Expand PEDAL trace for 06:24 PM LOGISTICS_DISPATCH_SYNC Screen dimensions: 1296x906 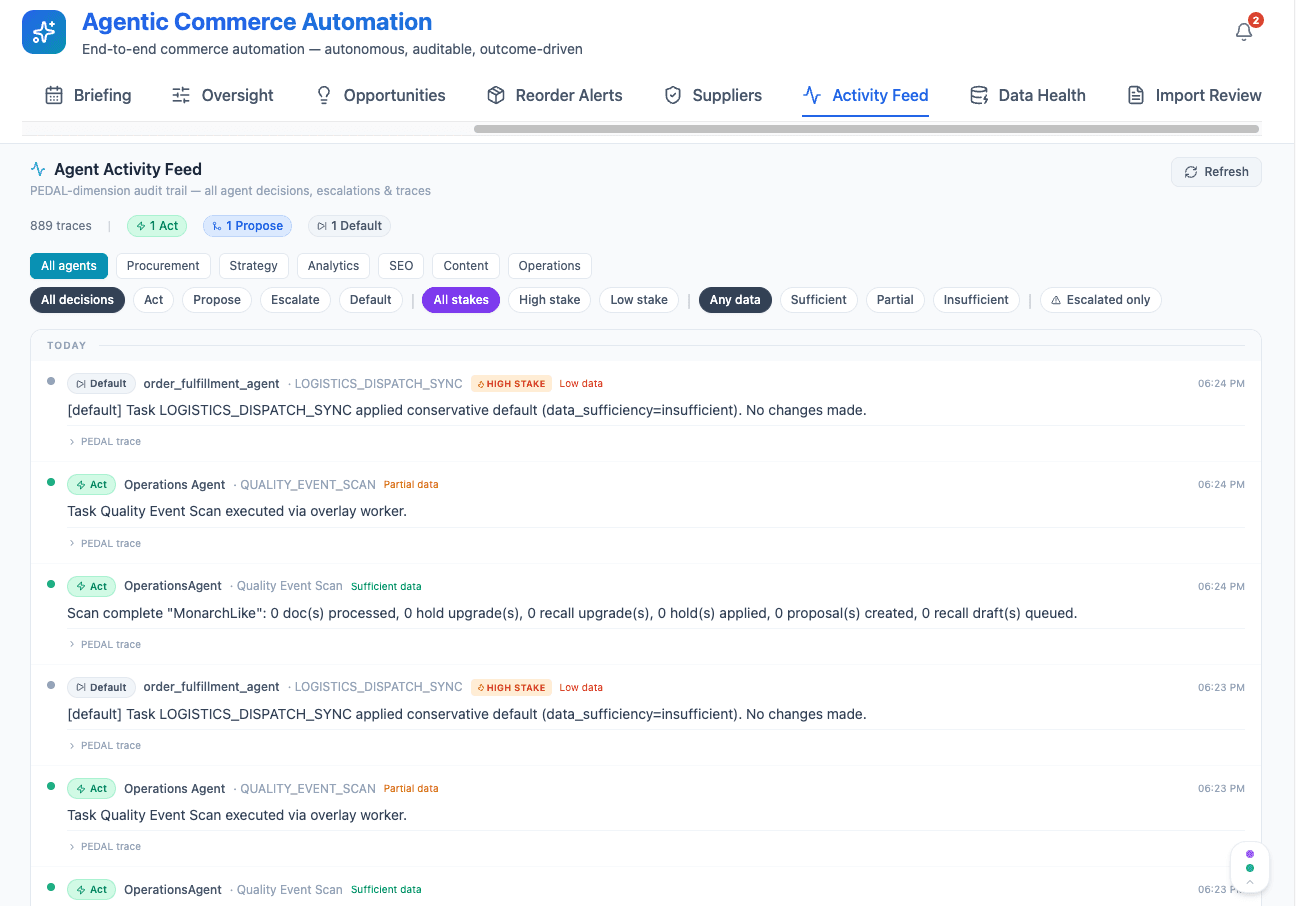pyautogui.click(x=105, y=442)
